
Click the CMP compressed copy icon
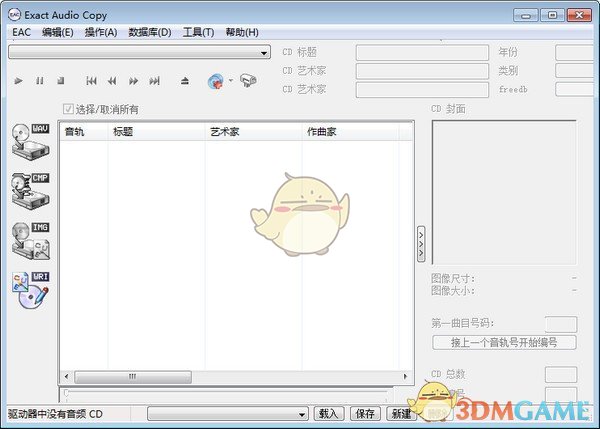[31, 191]
